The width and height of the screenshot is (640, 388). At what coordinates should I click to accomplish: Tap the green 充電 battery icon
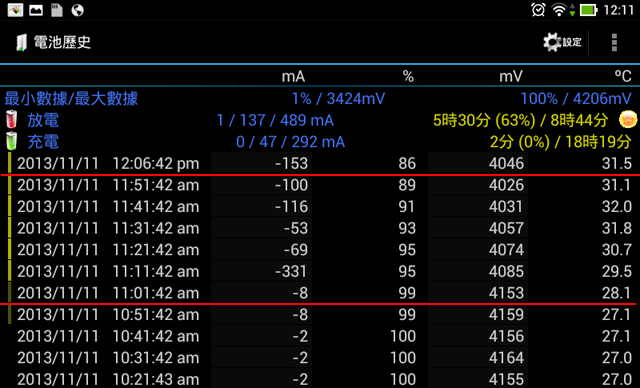coord(11,141)
